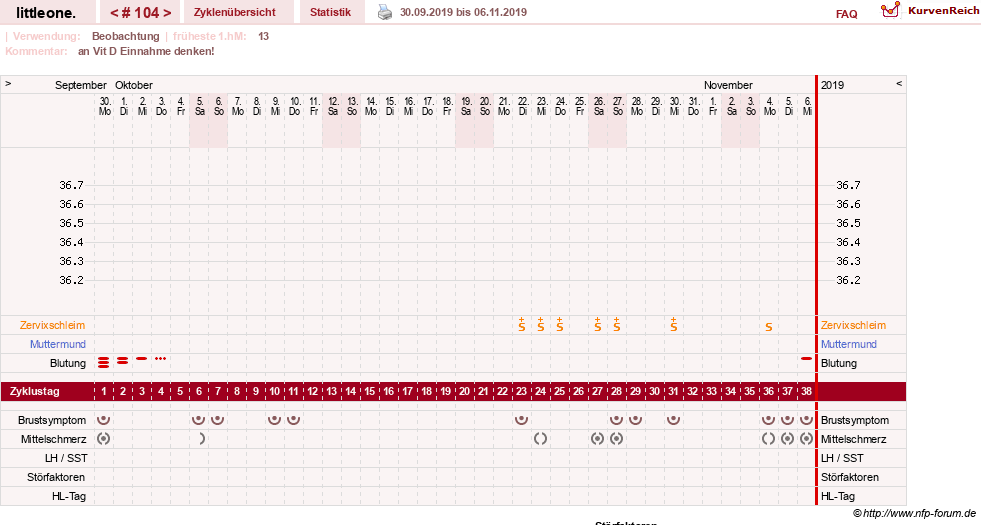Click the blue Muttermund label on the left
The width and height of the screenshot is (981, 525).
click(x=58, y=344)
